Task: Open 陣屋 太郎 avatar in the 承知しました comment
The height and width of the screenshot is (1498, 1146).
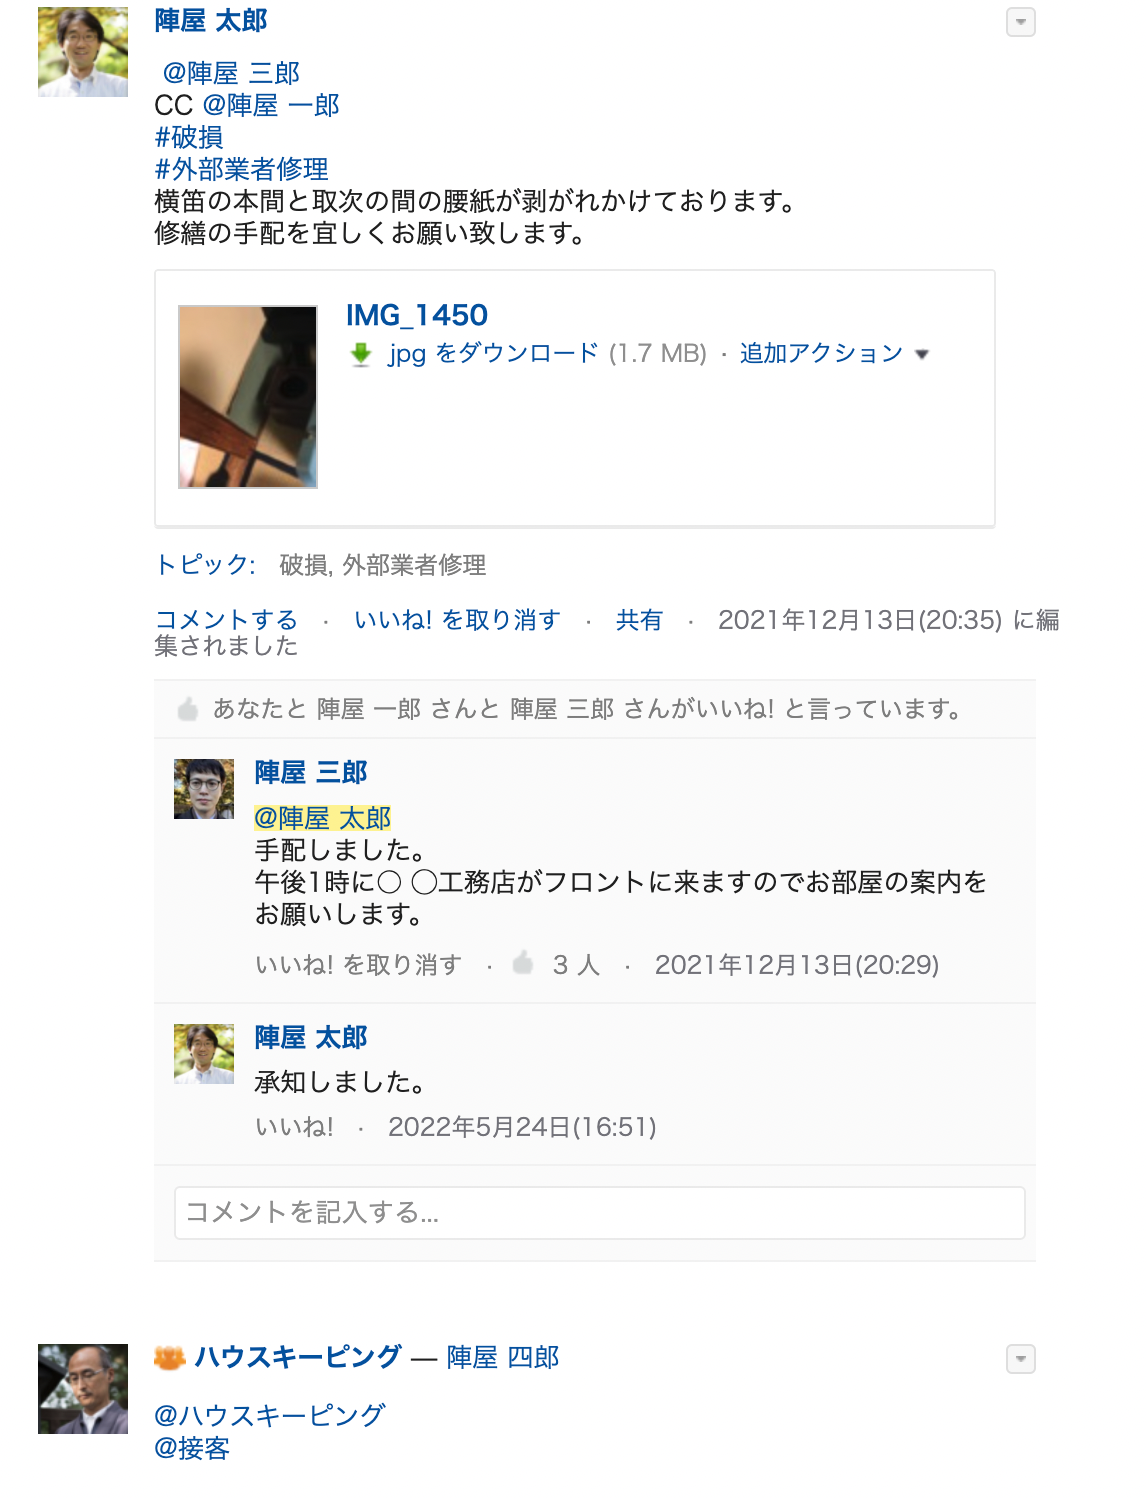Action: (204, 1054)
